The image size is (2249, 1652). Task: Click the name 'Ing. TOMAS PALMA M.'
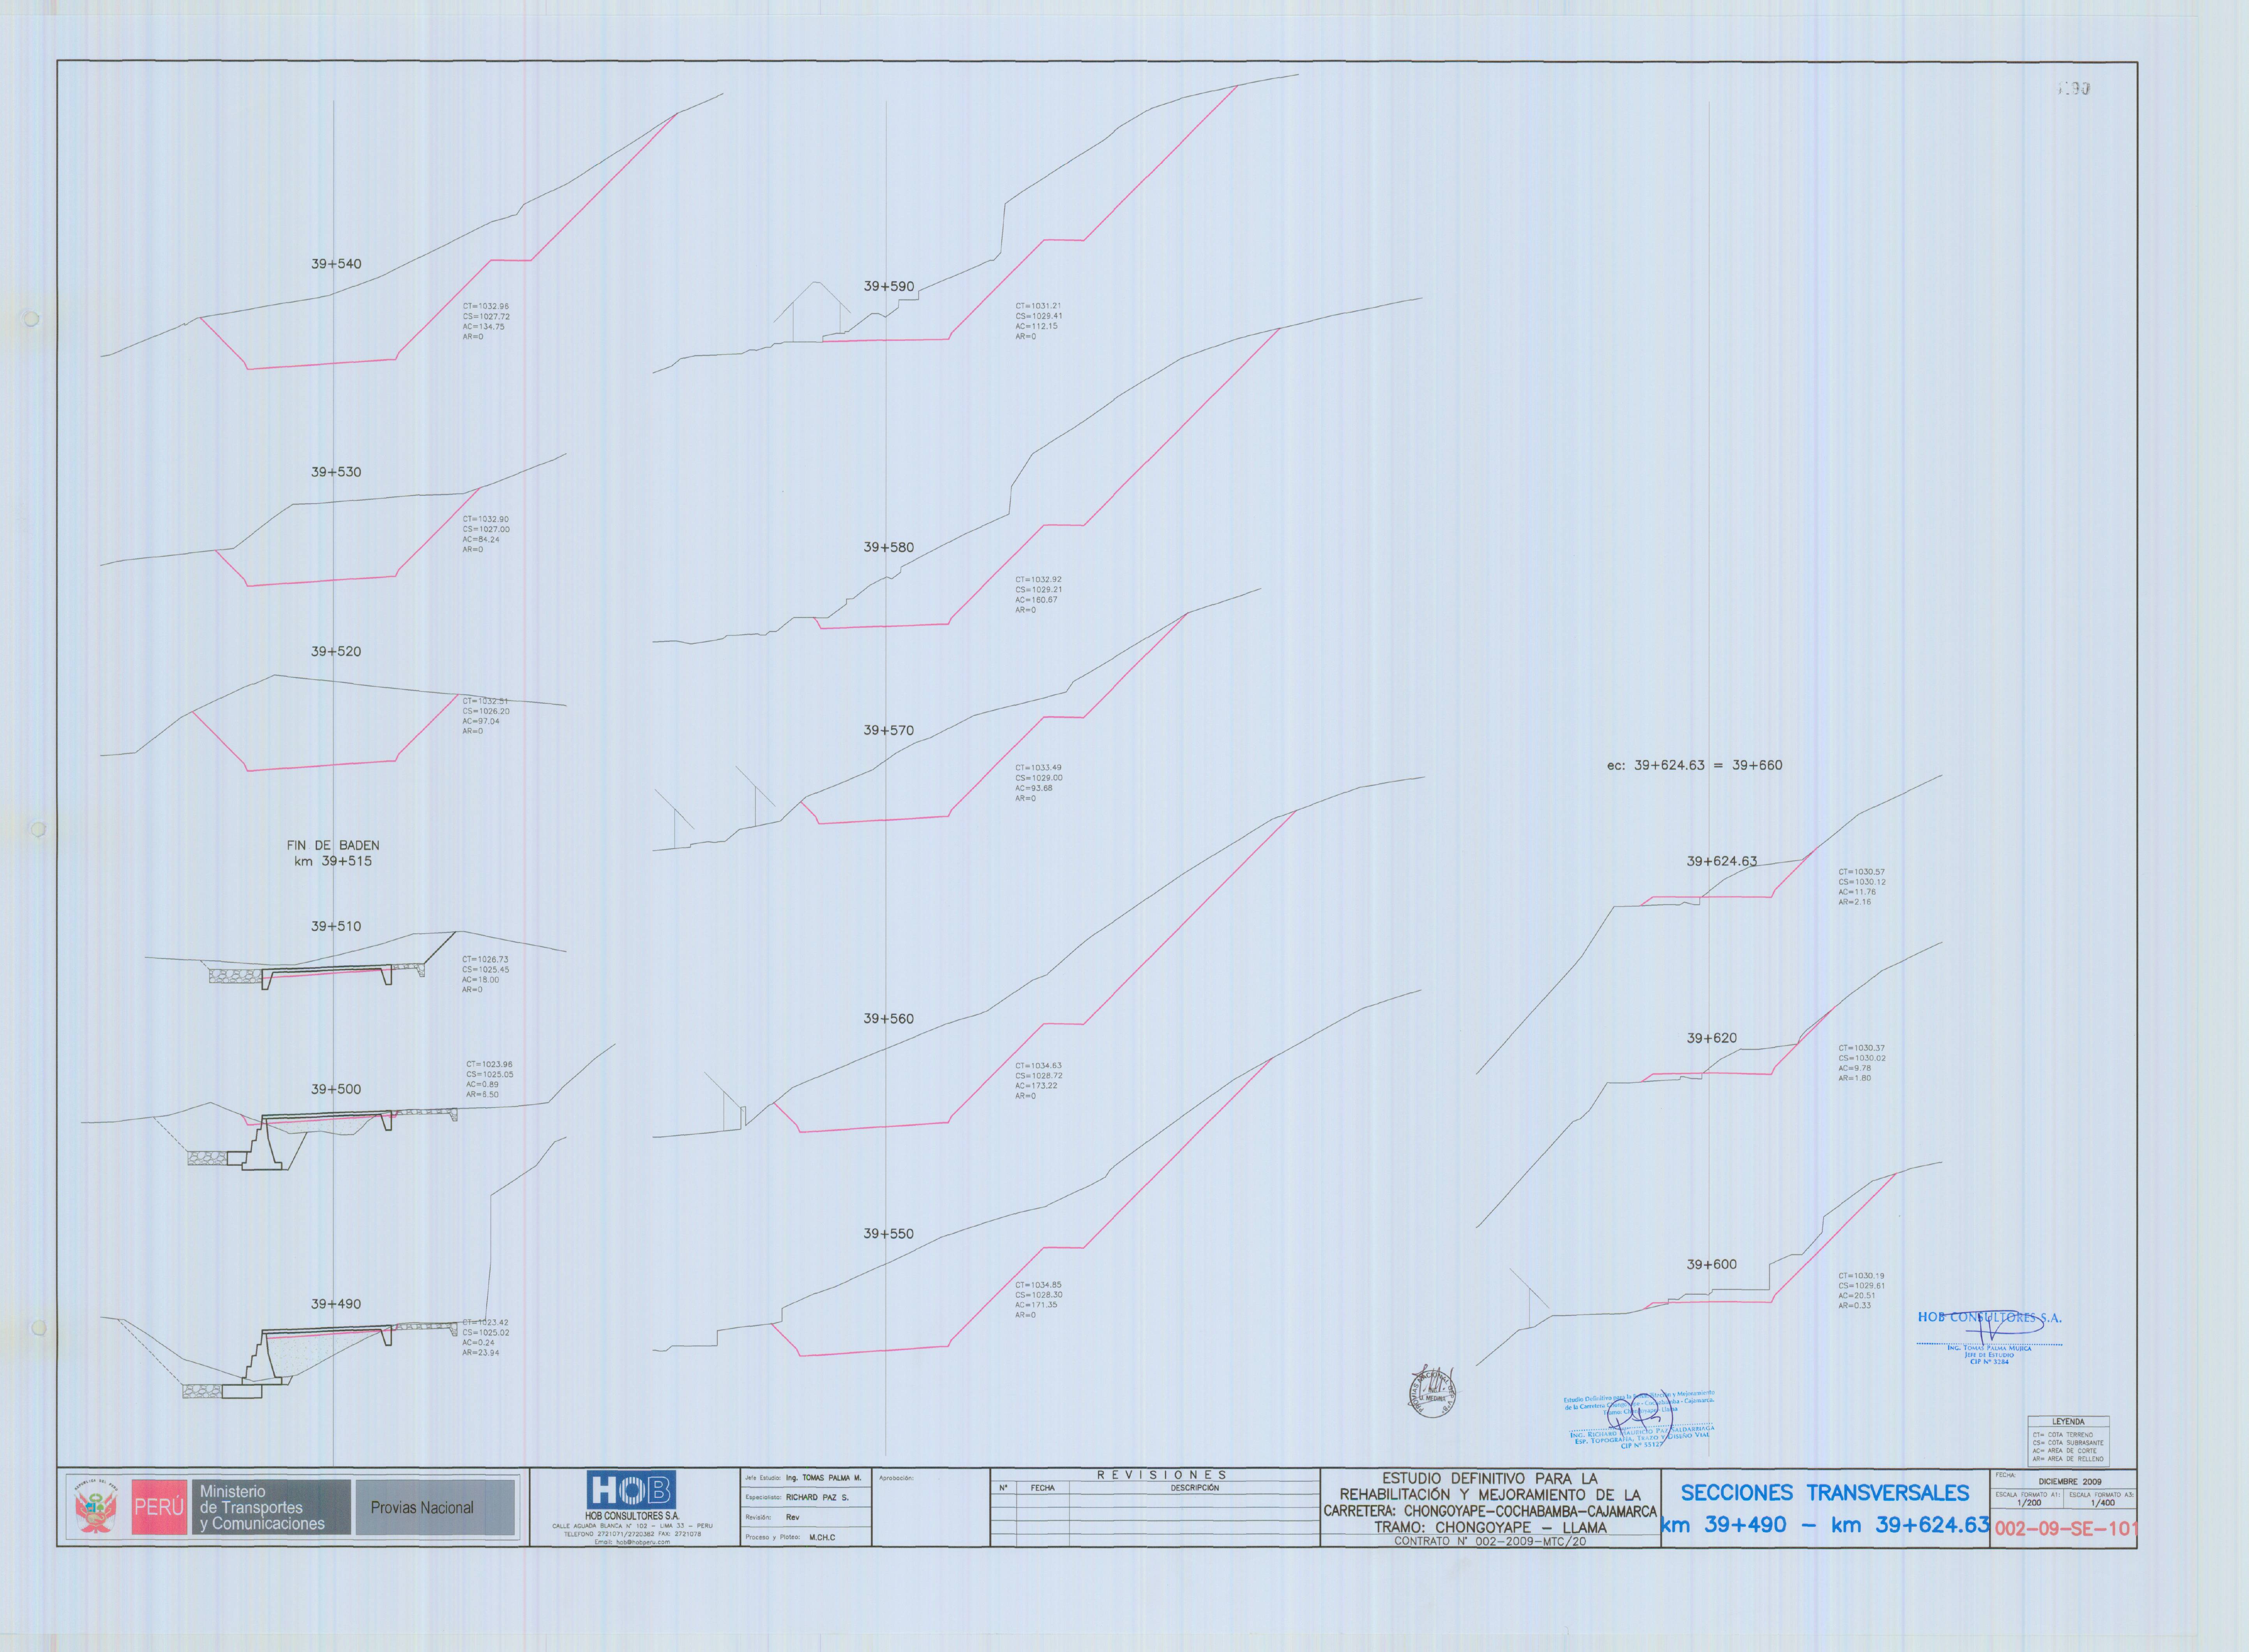pyautogui.click(x=823, y=1478)
